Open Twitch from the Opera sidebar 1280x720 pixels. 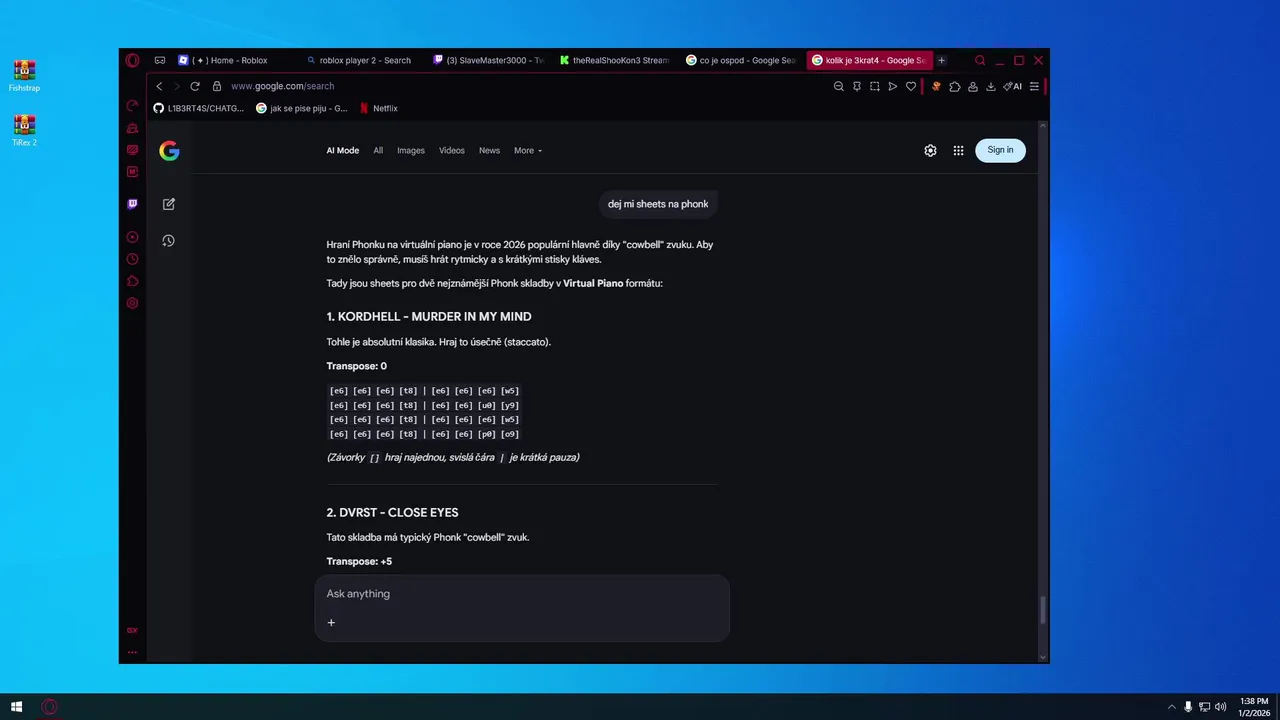pos(132,204)
